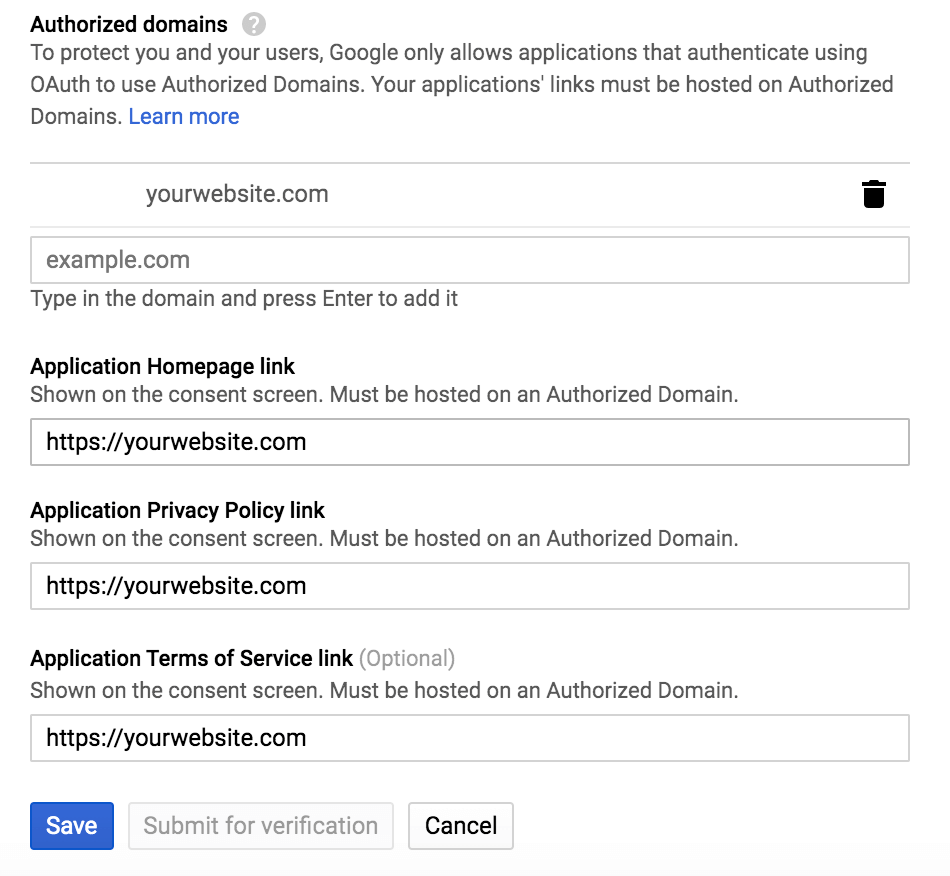Viewport: 950px width, 876px height.
Task: Click the Application Terms of Service label
Action: pos(192,658)
